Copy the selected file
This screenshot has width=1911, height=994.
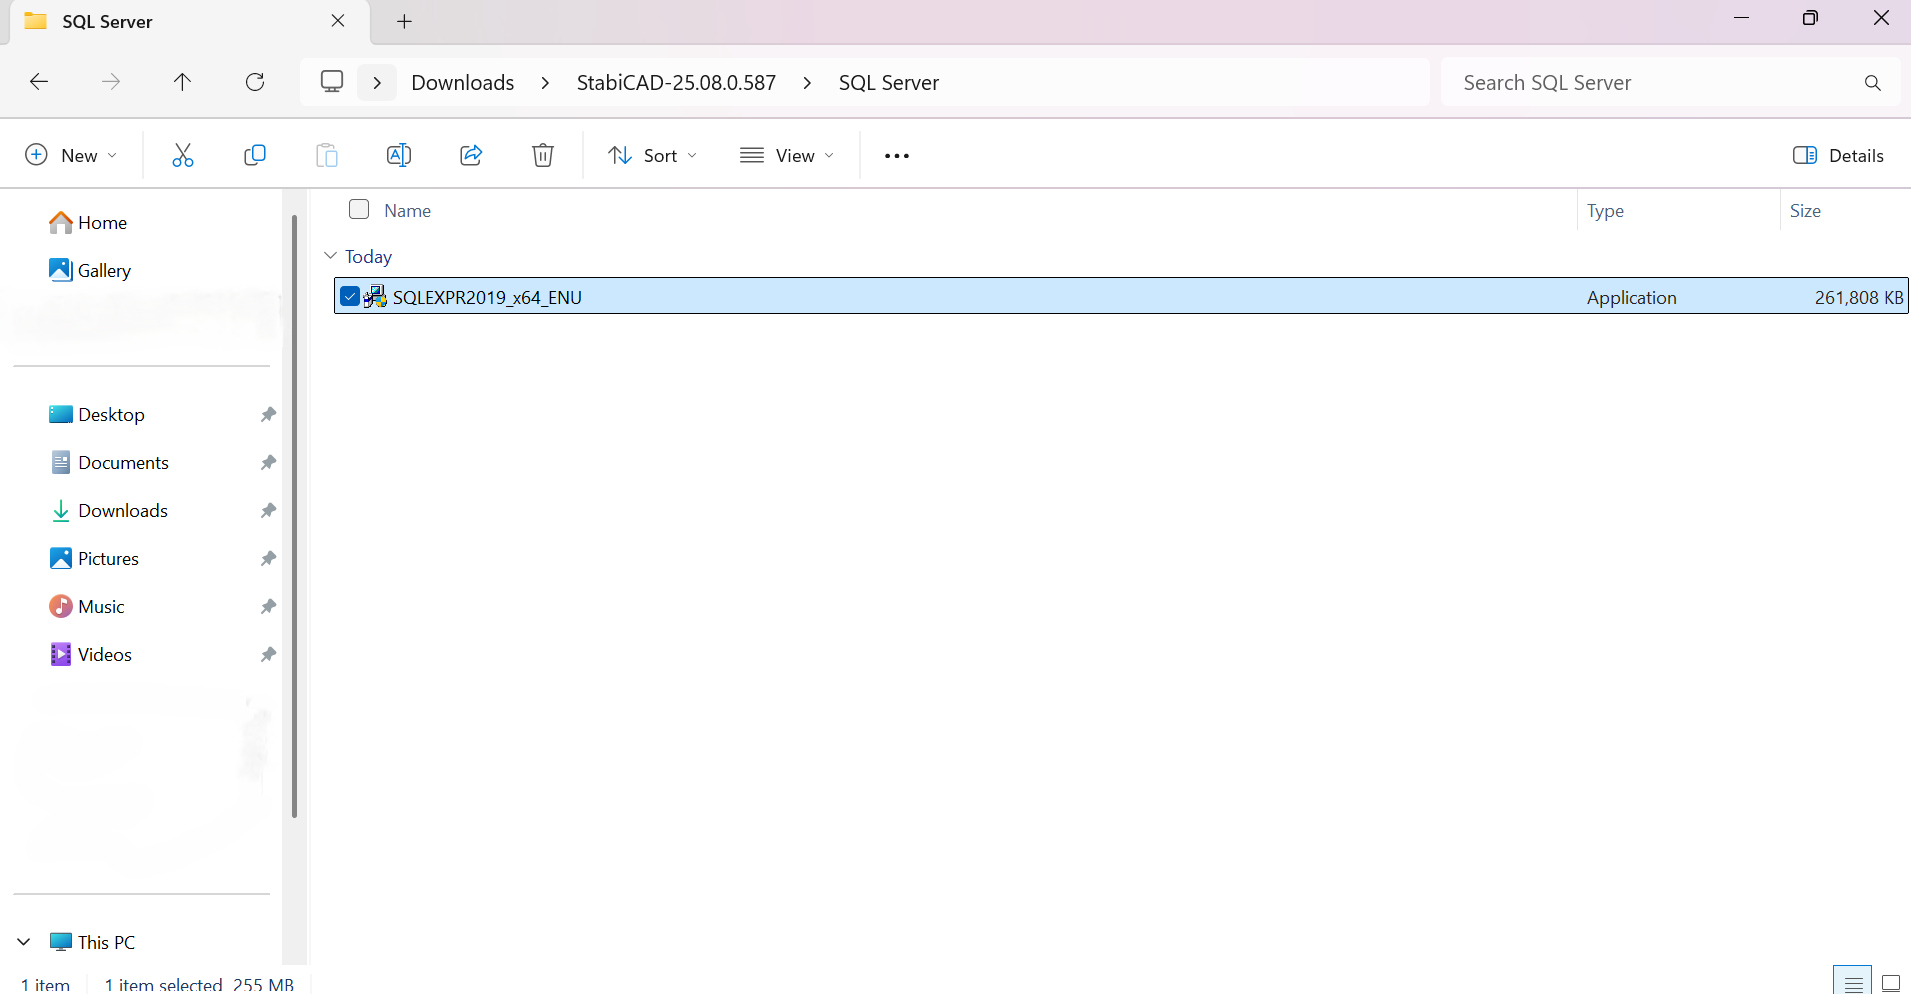pos(255,155)
